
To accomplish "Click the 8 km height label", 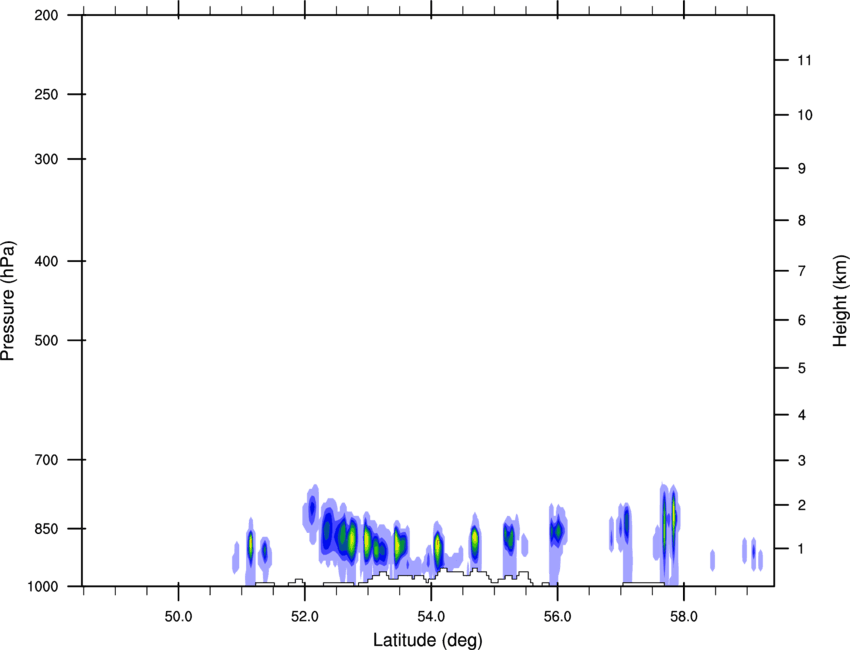I will 801,220.
